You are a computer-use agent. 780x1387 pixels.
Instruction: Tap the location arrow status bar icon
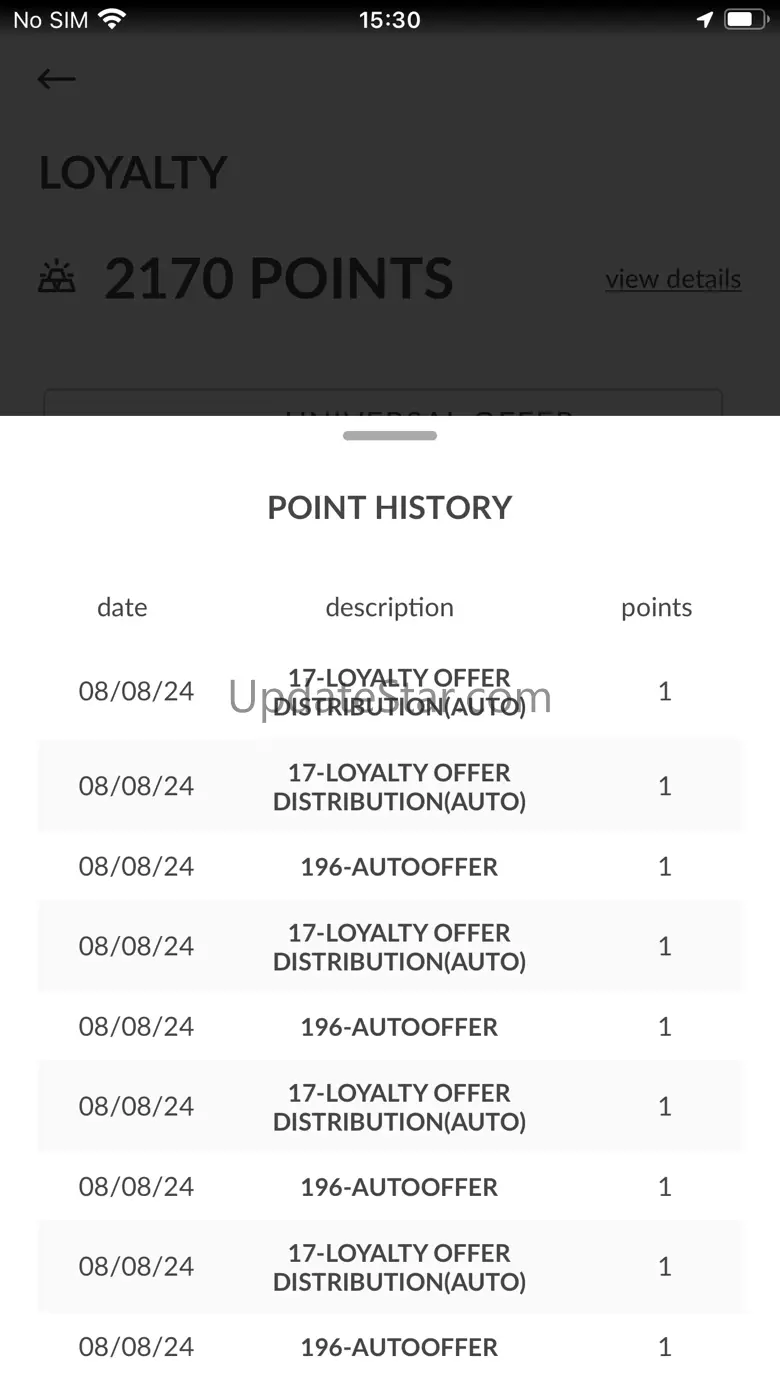click(x=705, y=19)
